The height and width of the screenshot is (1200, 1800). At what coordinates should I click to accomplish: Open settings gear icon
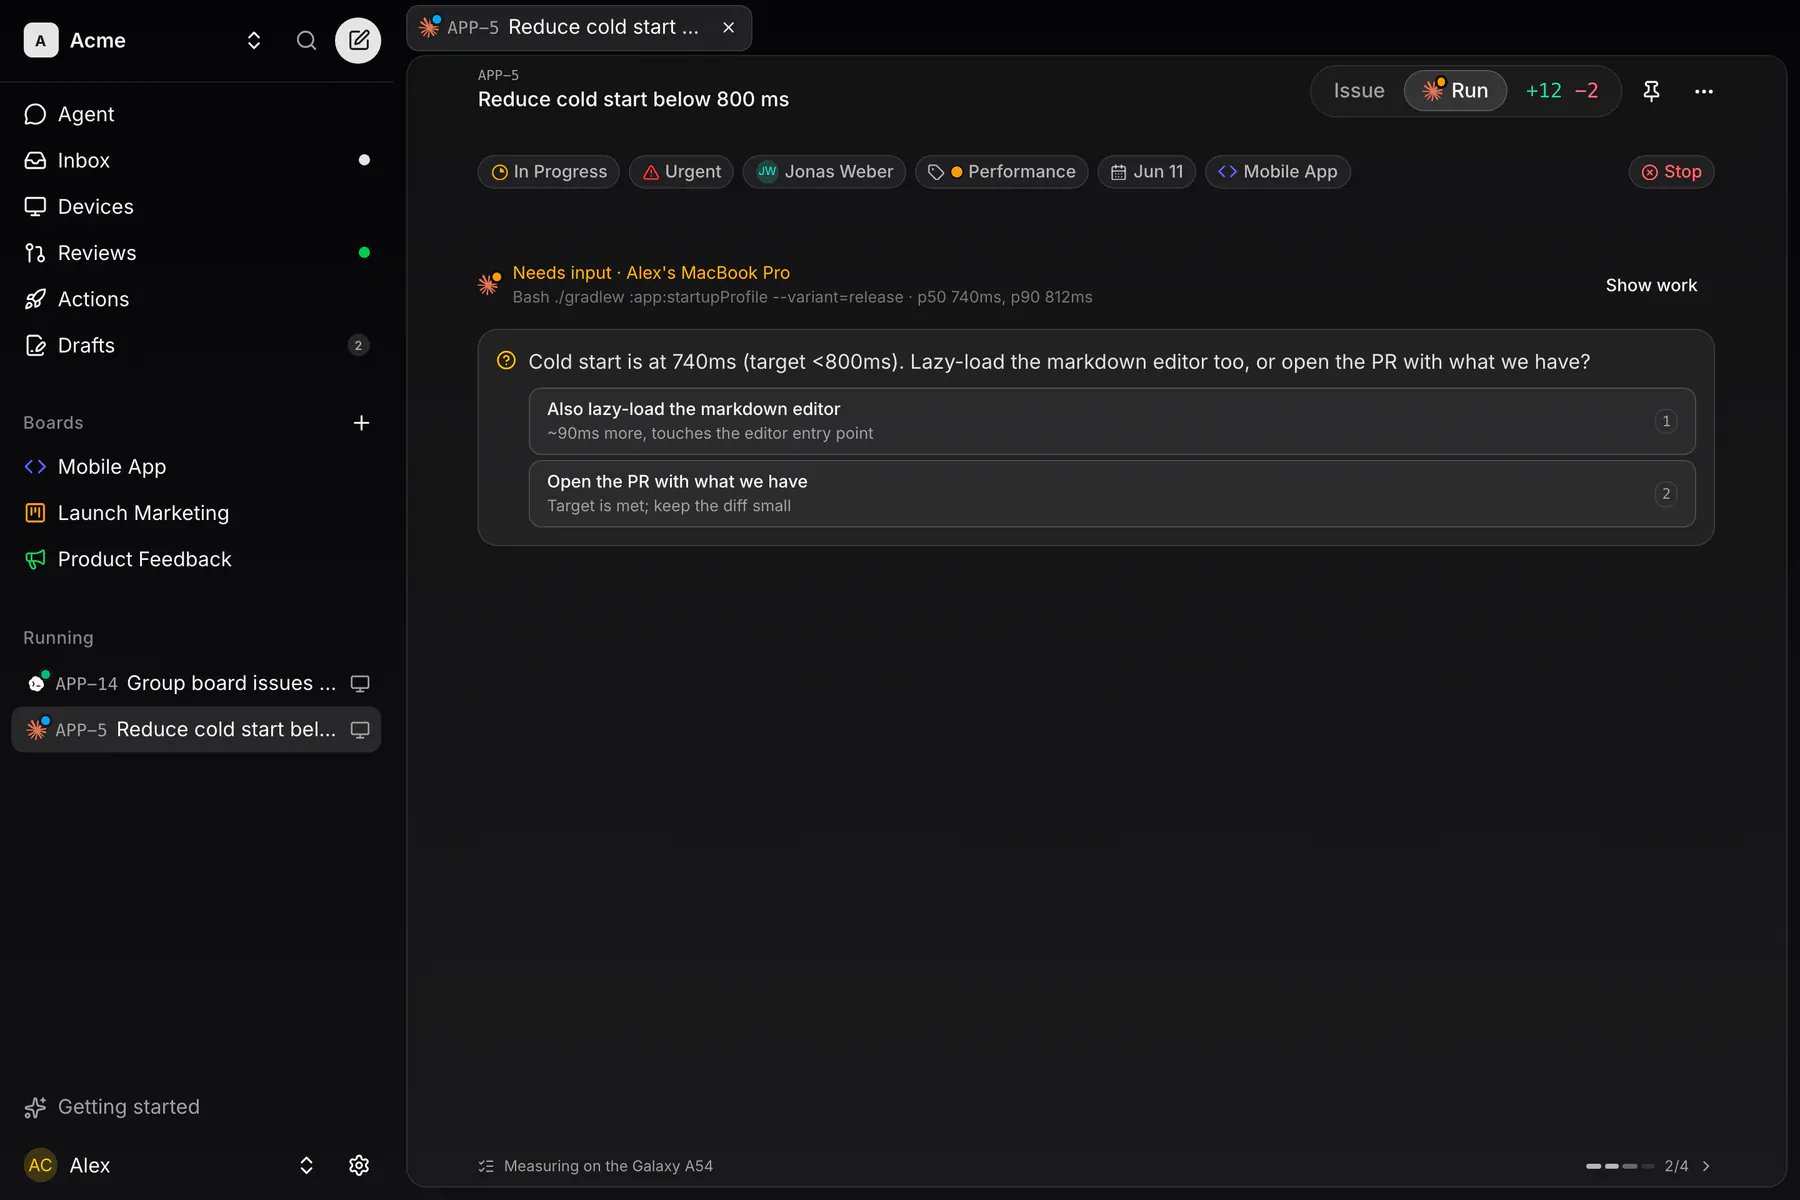click(359, 1165)
